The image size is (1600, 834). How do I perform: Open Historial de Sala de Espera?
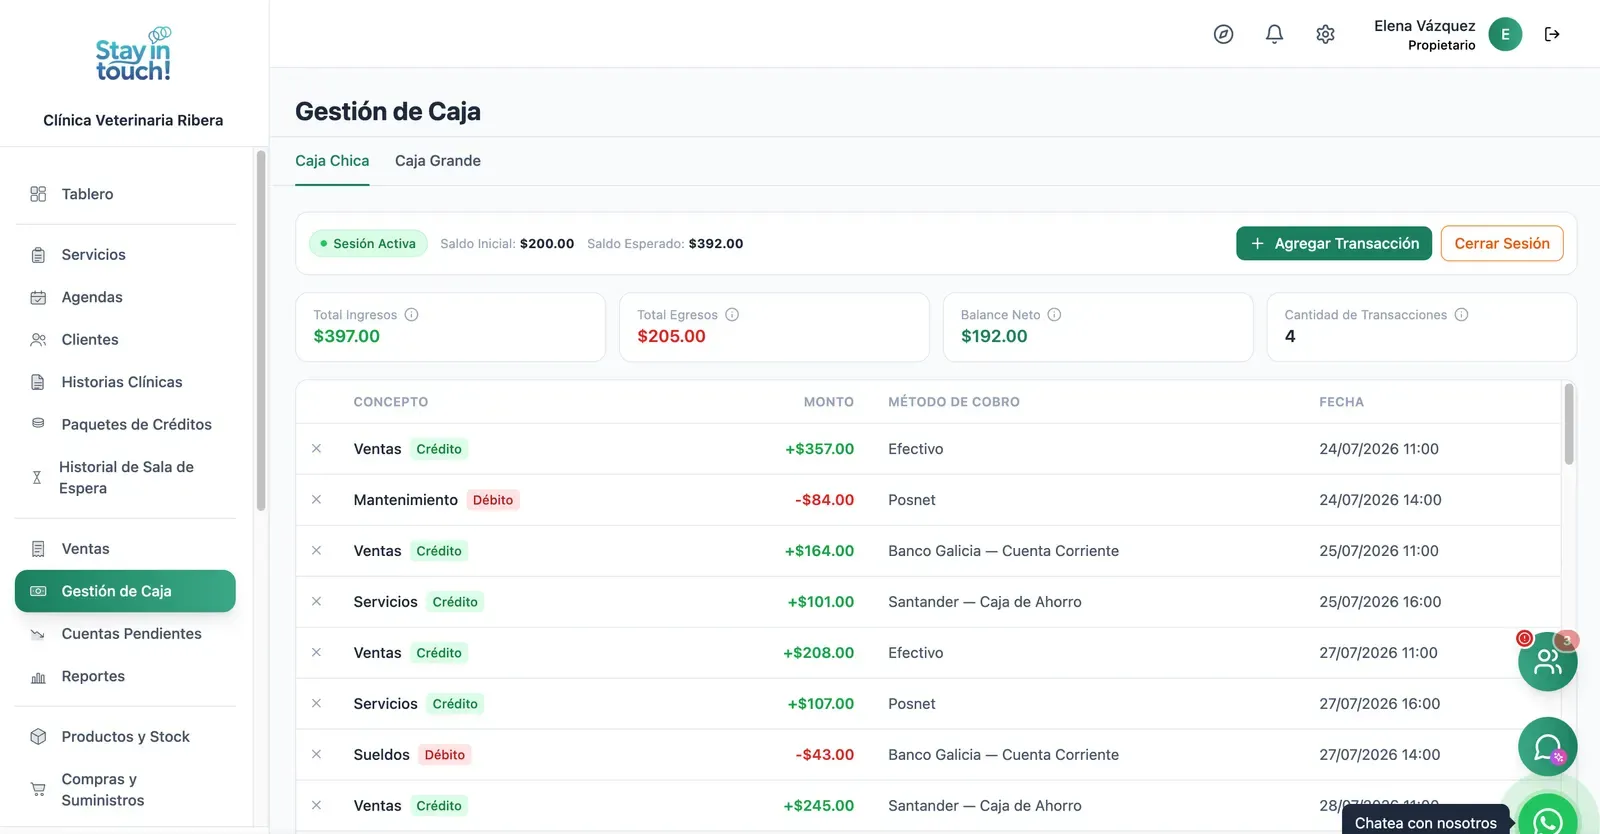click(x=125, y=478)
